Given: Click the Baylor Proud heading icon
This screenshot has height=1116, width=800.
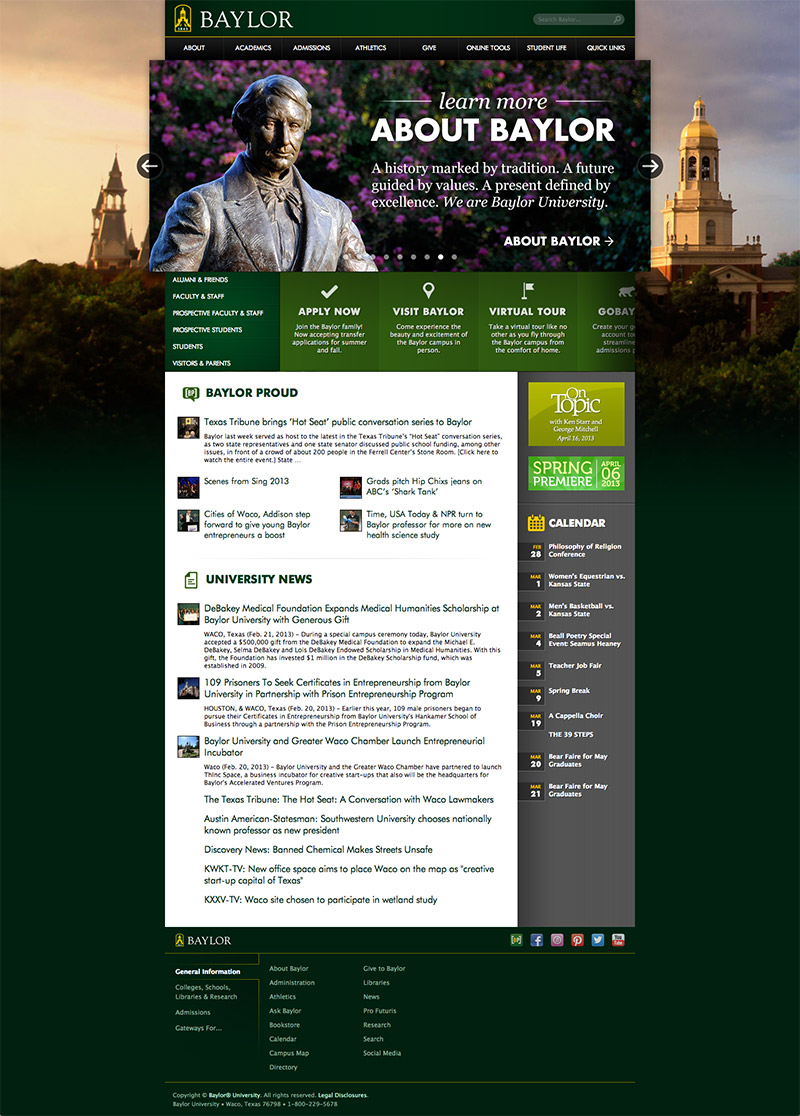Looking at the screenshot, I should click(x=191, y=393).
